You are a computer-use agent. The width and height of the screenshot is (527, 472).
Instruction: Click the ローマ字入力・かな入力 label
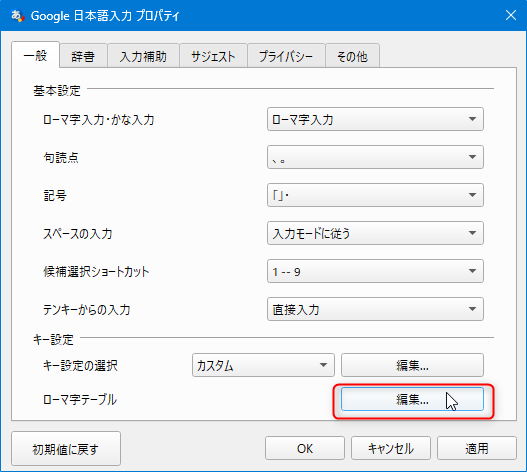pos(98,120)
